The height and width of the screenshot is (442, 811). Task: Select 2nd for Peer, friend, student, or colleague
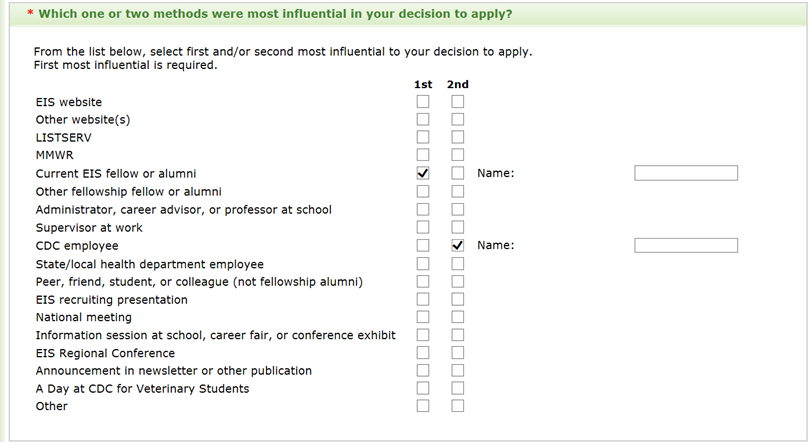pos(457,282)
